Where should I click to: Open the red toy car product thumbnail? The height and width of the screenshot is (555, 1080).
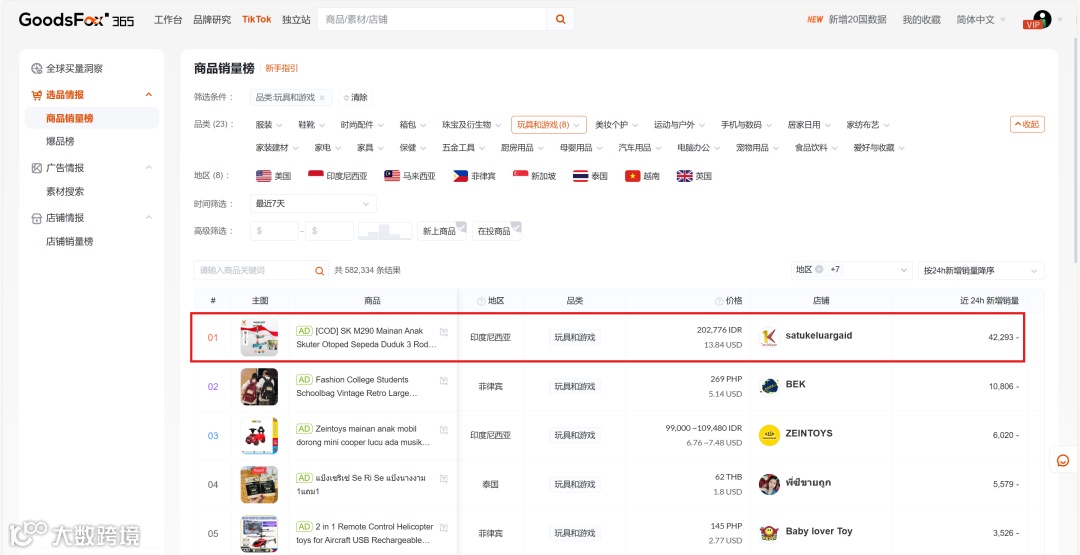259,435
